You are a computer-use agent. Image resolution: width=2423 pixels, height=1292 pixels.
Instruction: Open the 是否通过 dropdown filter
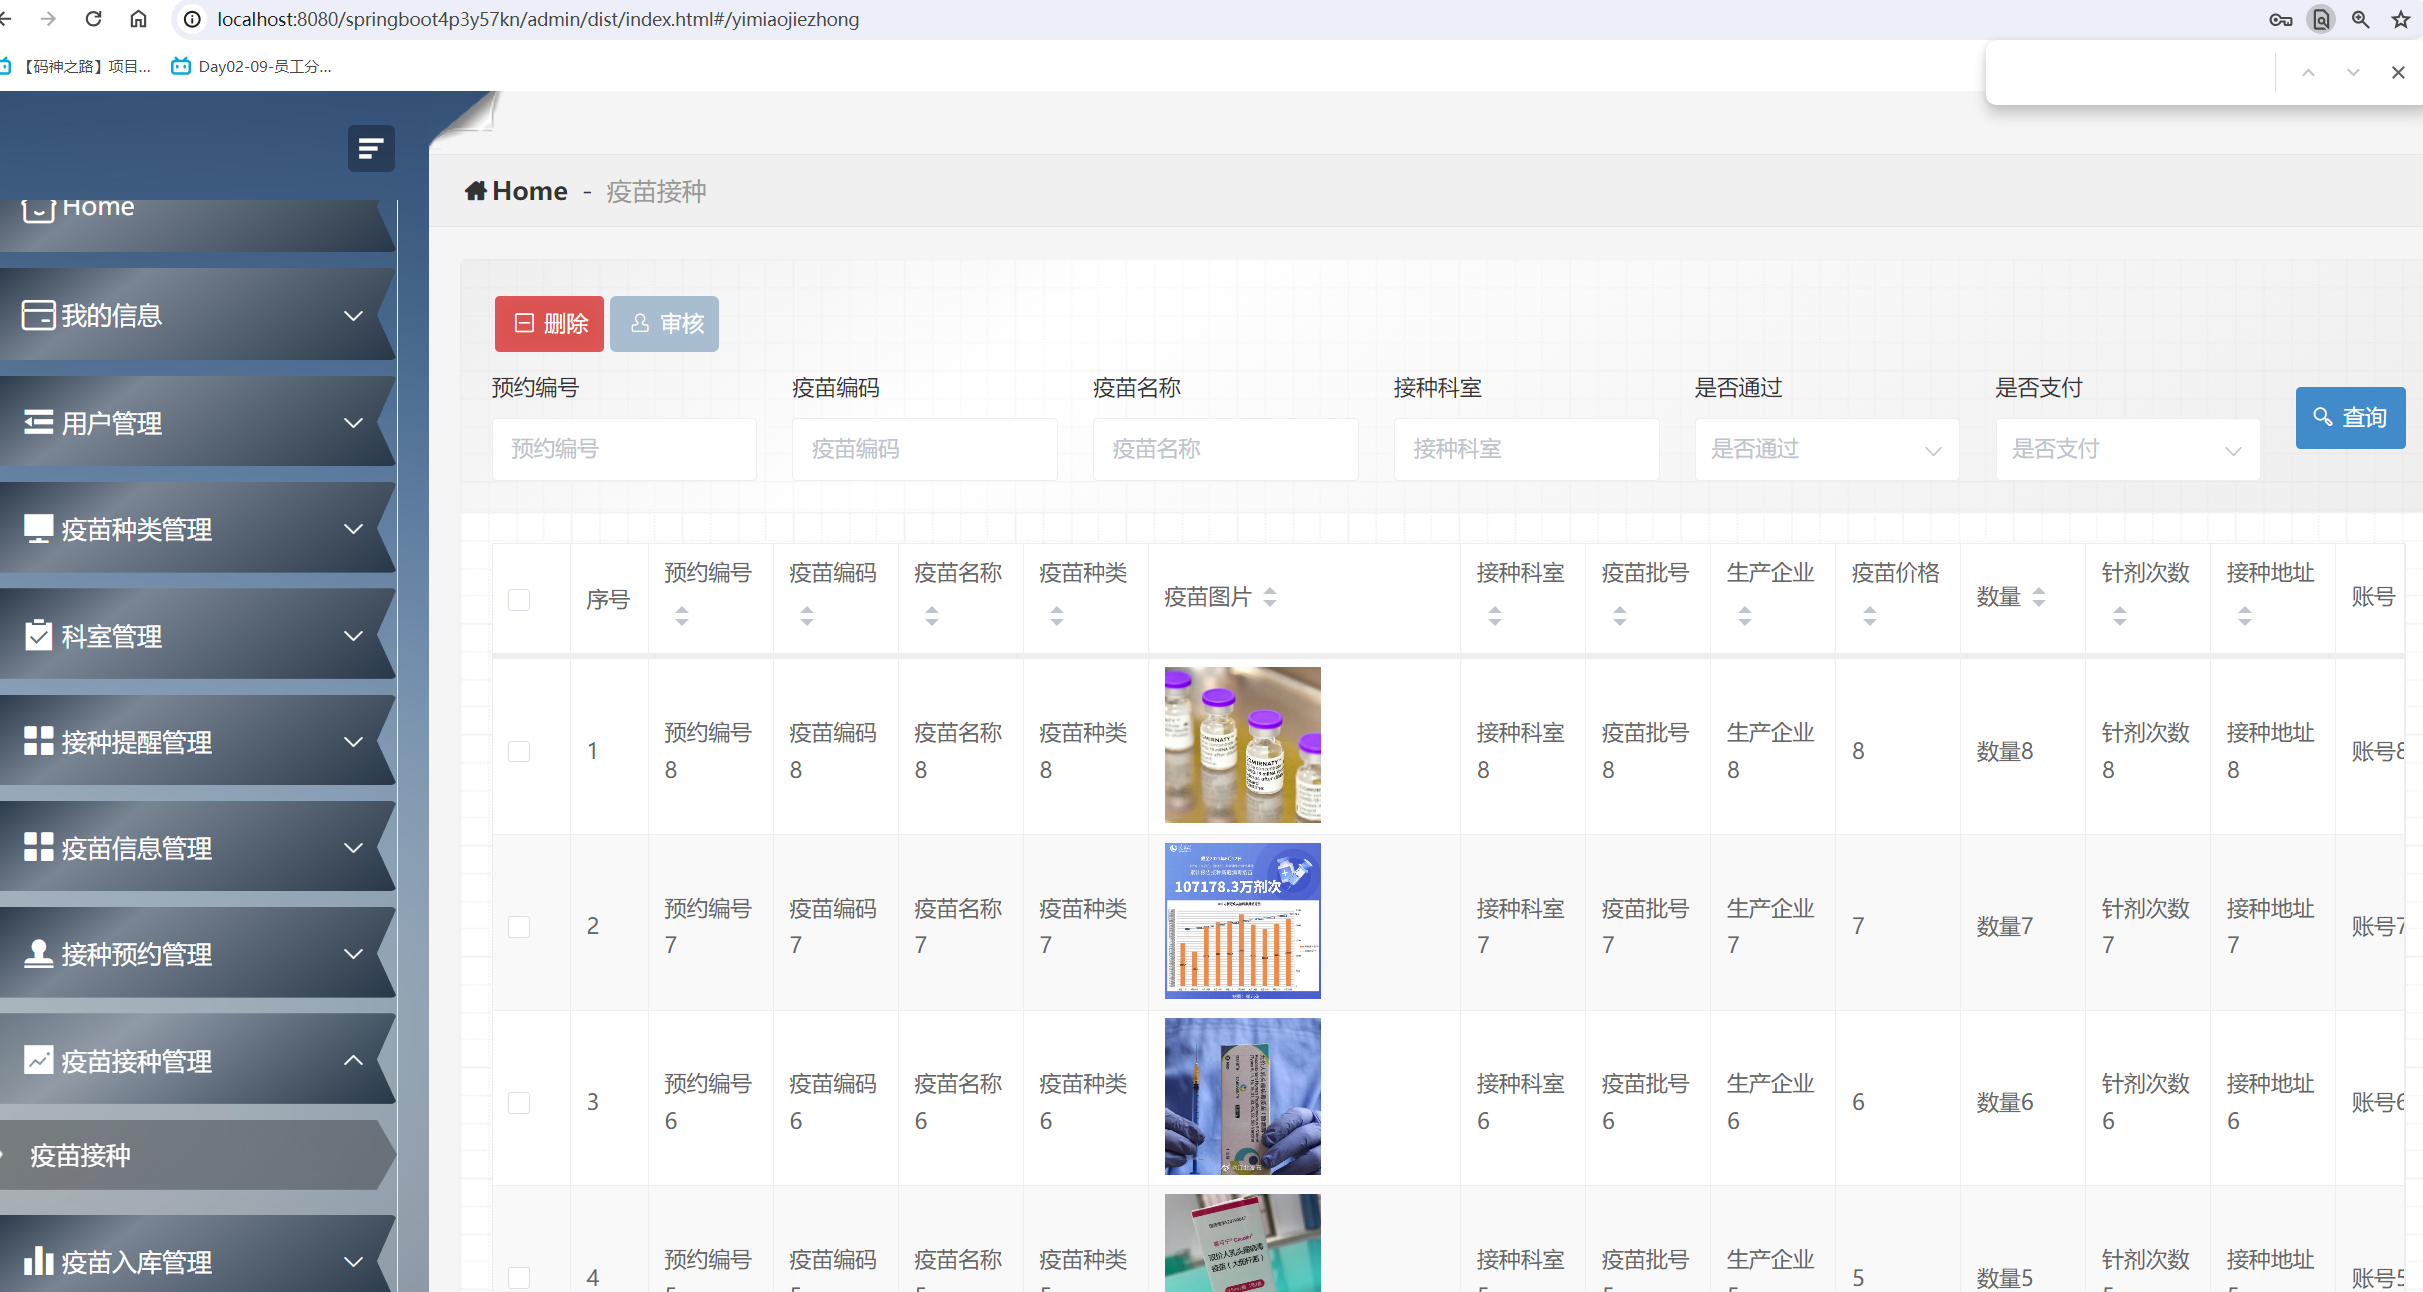click(1826, 449)
